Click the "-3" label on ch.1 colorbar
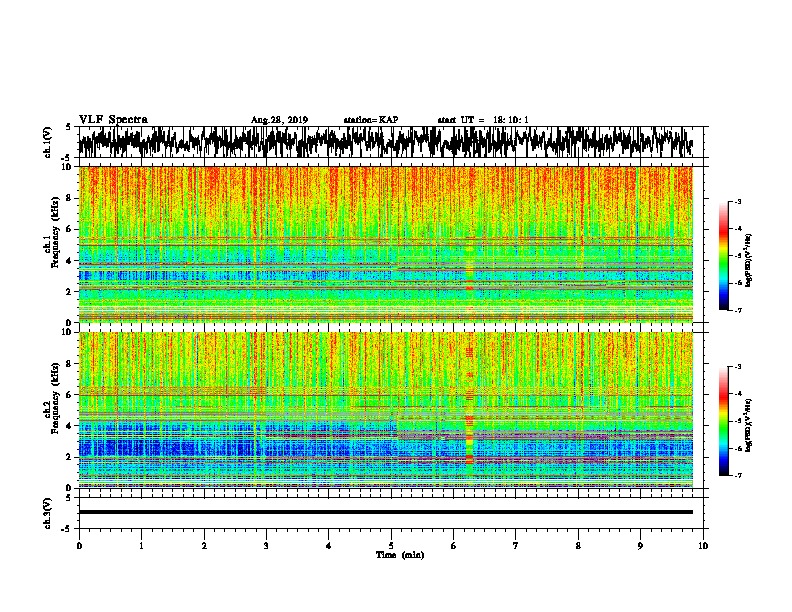Screen dimensions: 792x612 click(738, 201)
